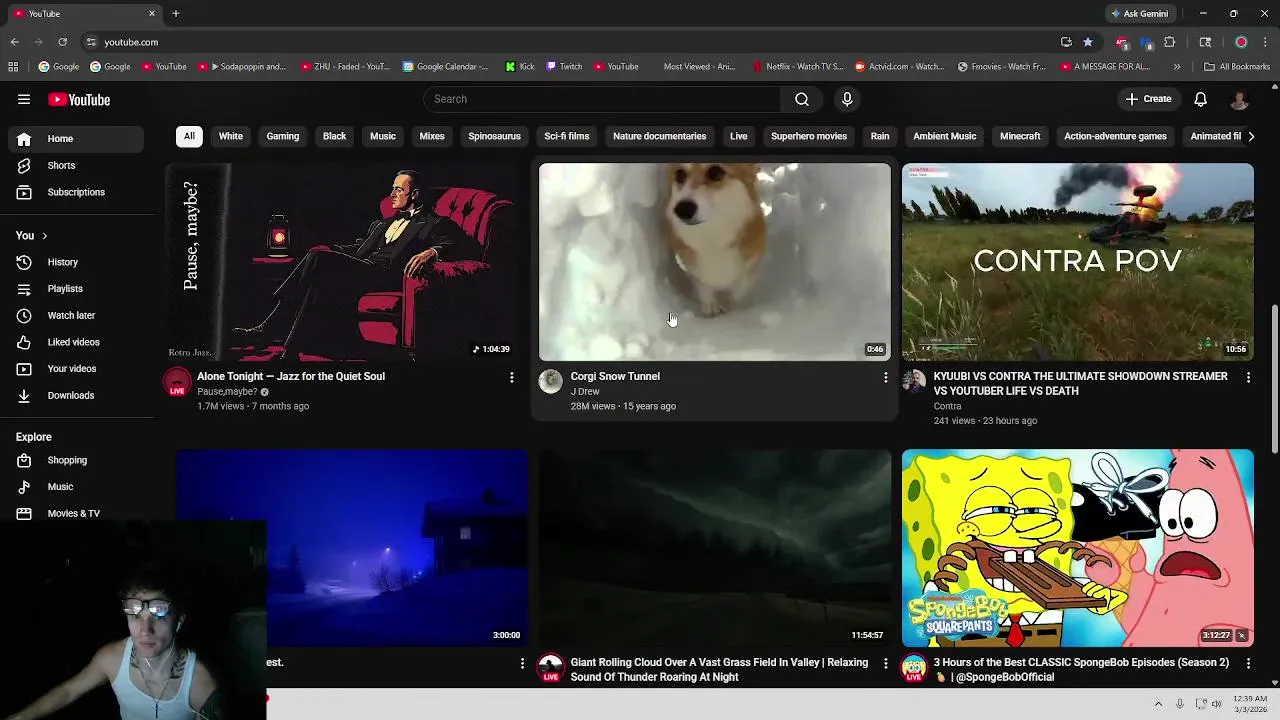
Task: Select the Minecraft filter chip
Action: click(1020, 136)
